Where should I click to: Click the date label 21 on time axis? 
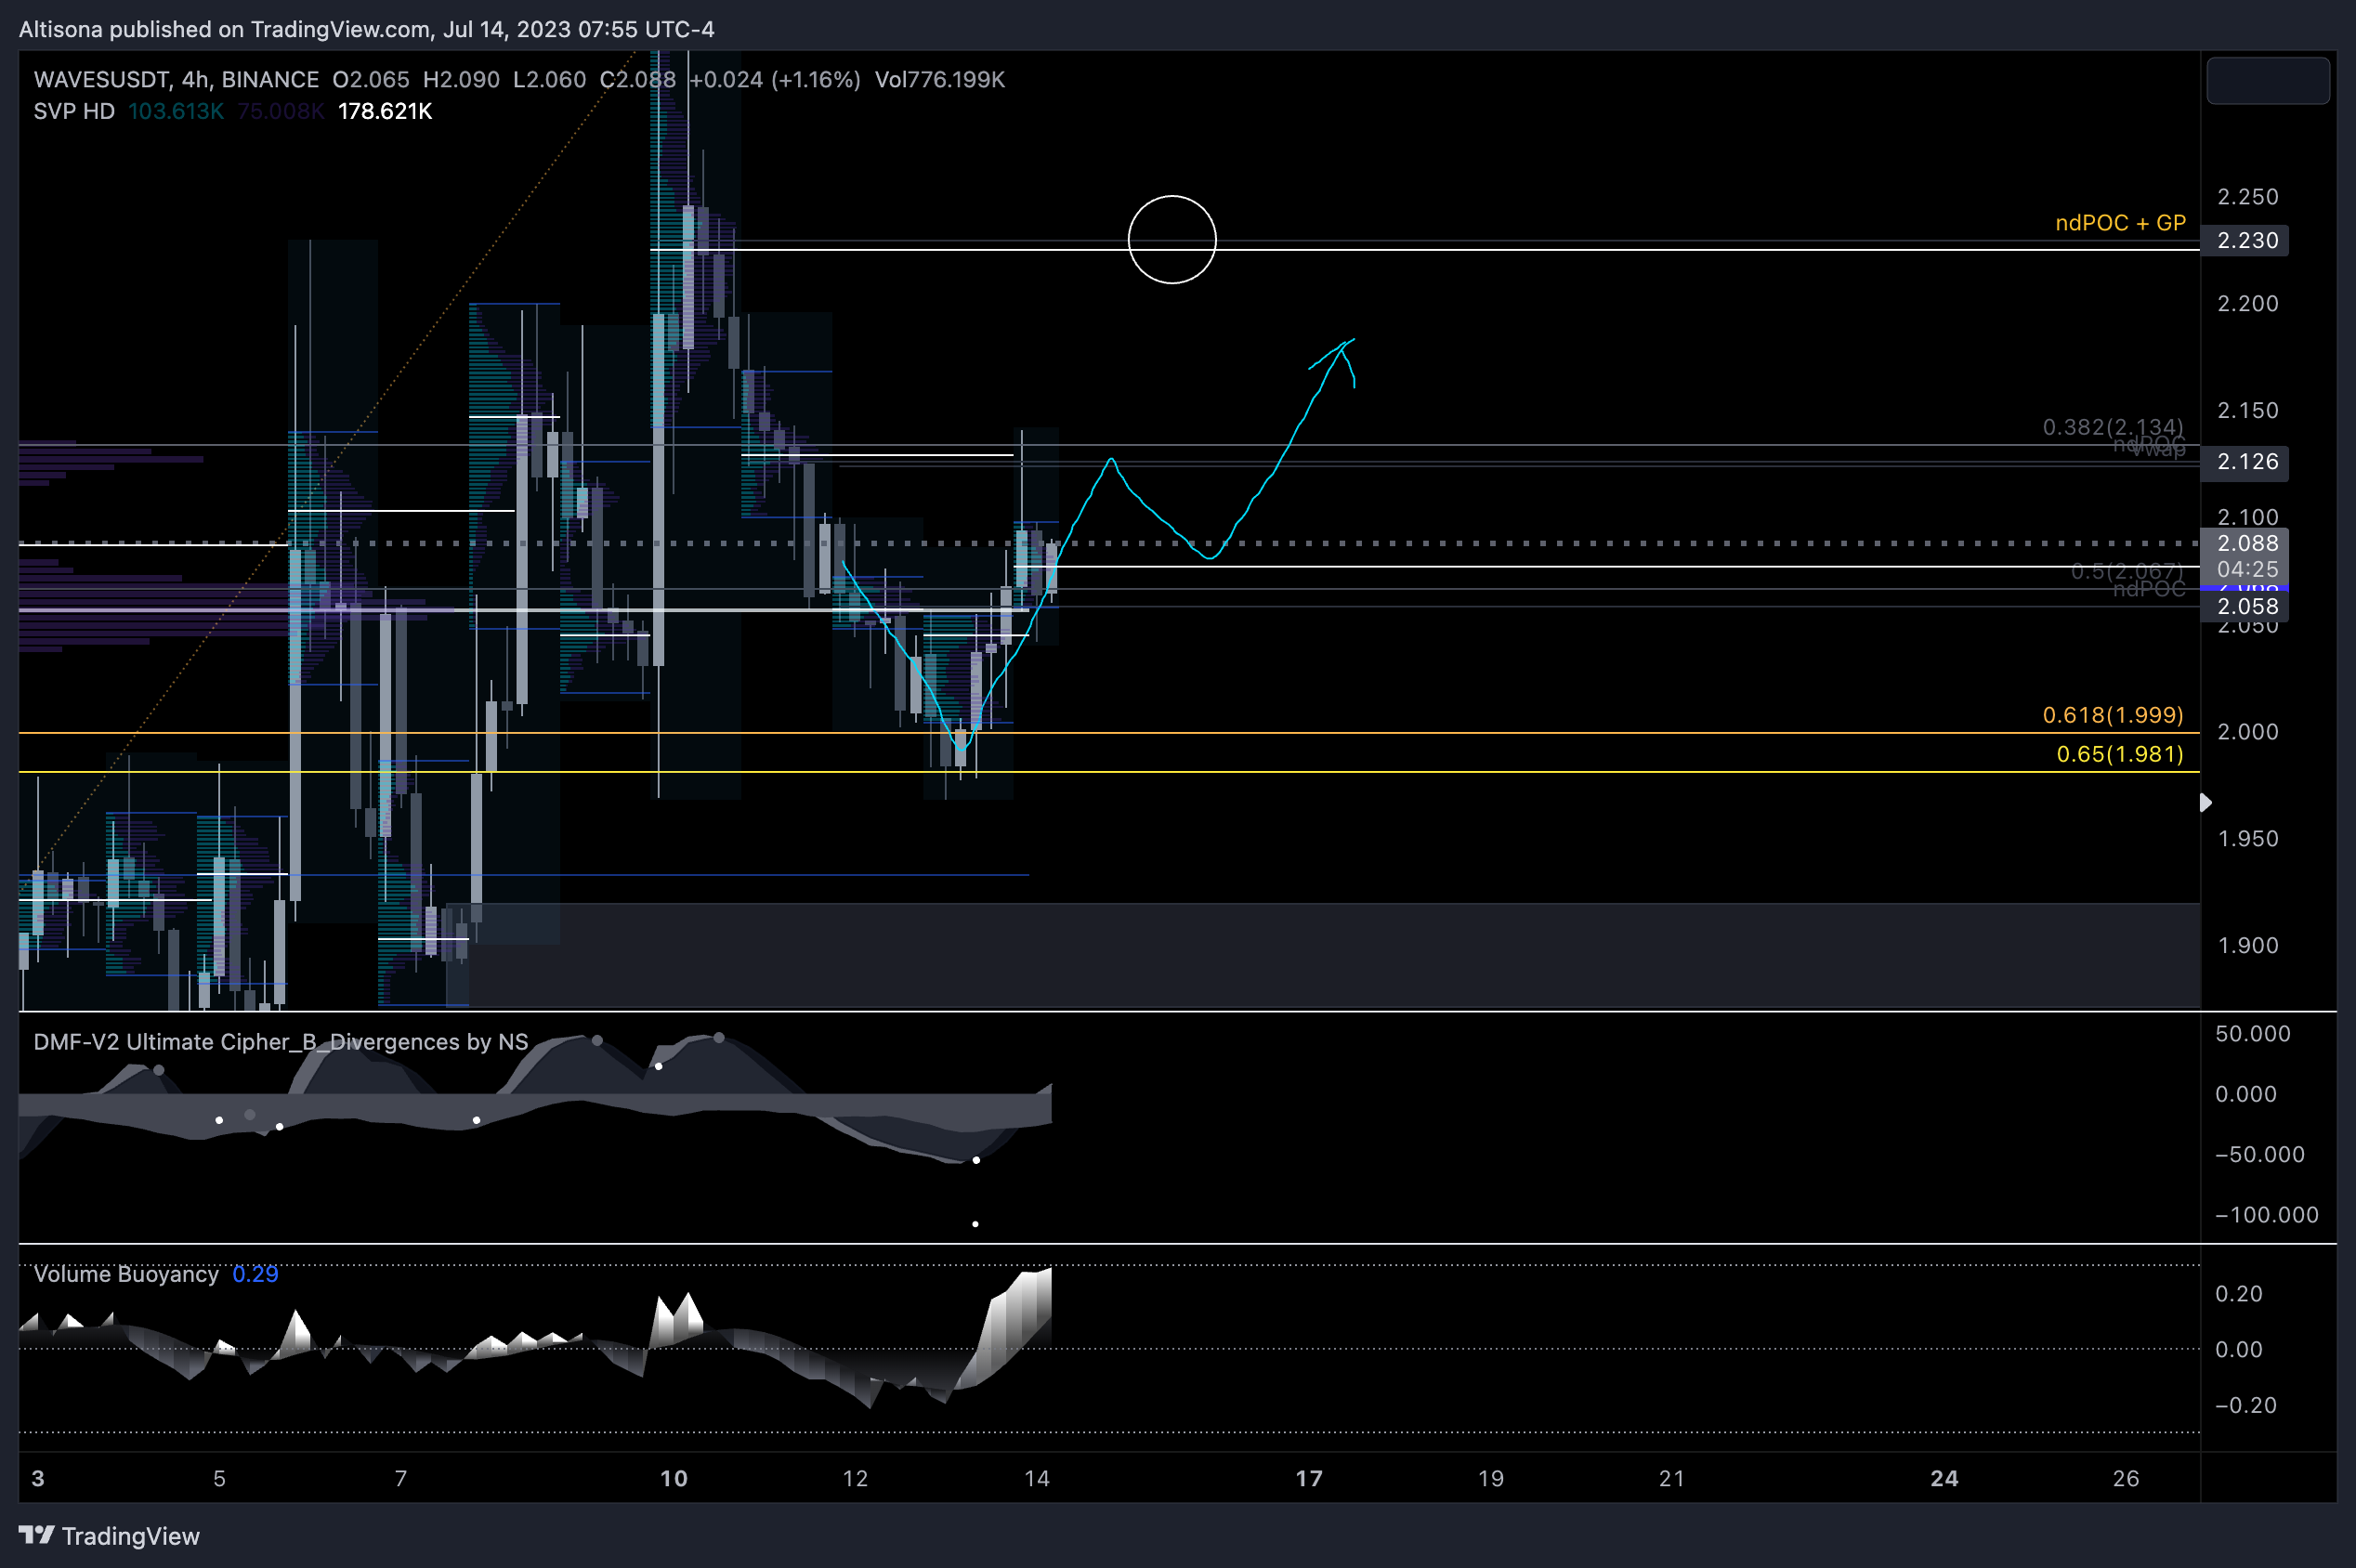[x=1672, y=1478]
